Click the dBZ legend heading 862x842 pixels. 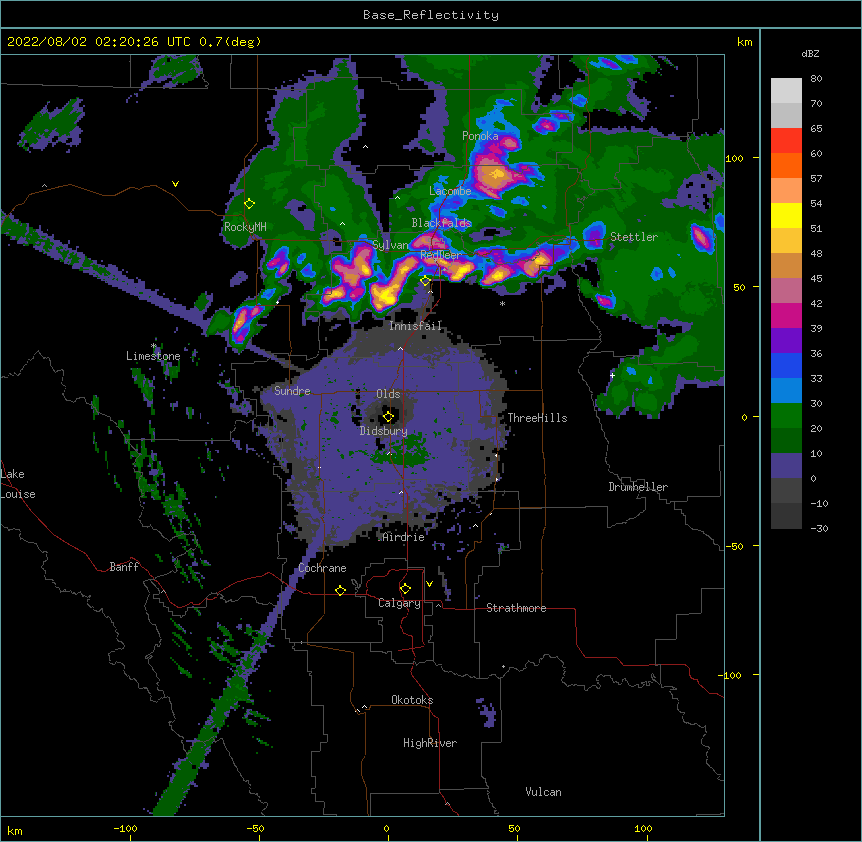click(810, 53)
